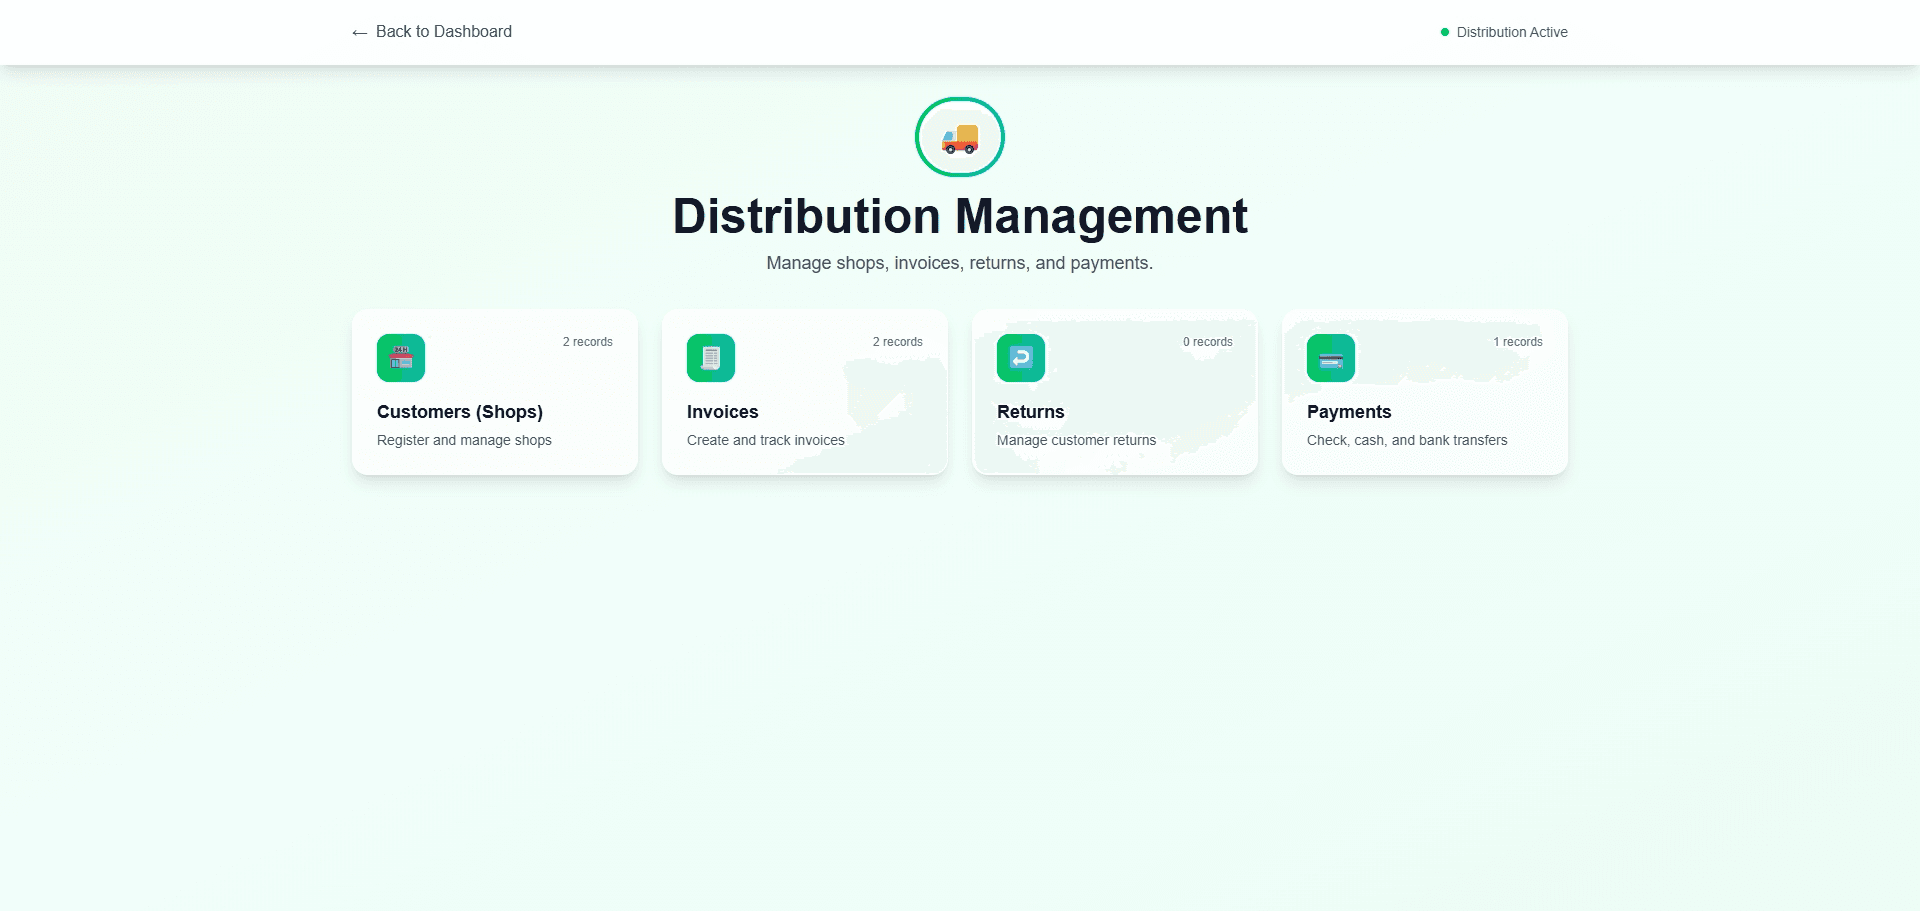Click the shop storefront icon on Customers card

pyautogui.click(x=400, y=357)
